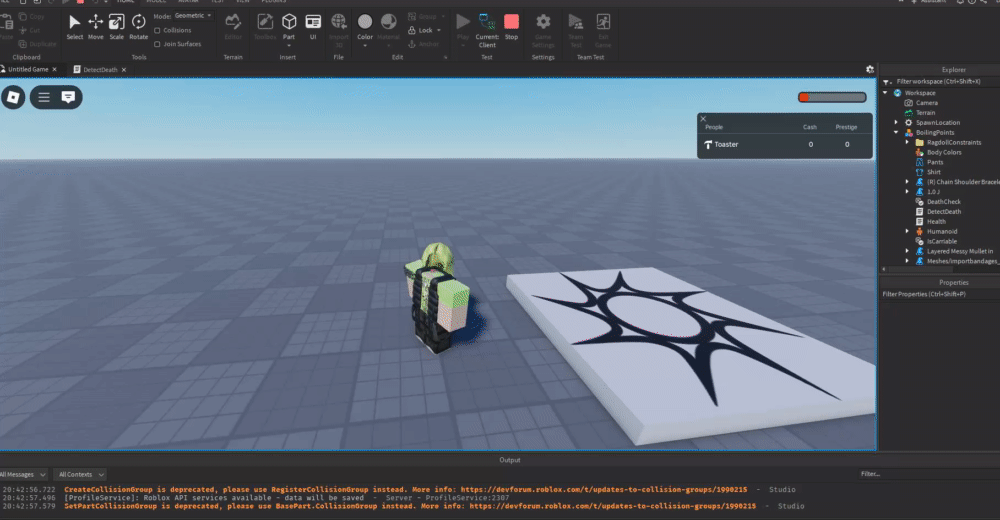The width and height of the screenshot is (1000, 520).
Task: Select Body Colors in Explorer
Action: point(938,152)
